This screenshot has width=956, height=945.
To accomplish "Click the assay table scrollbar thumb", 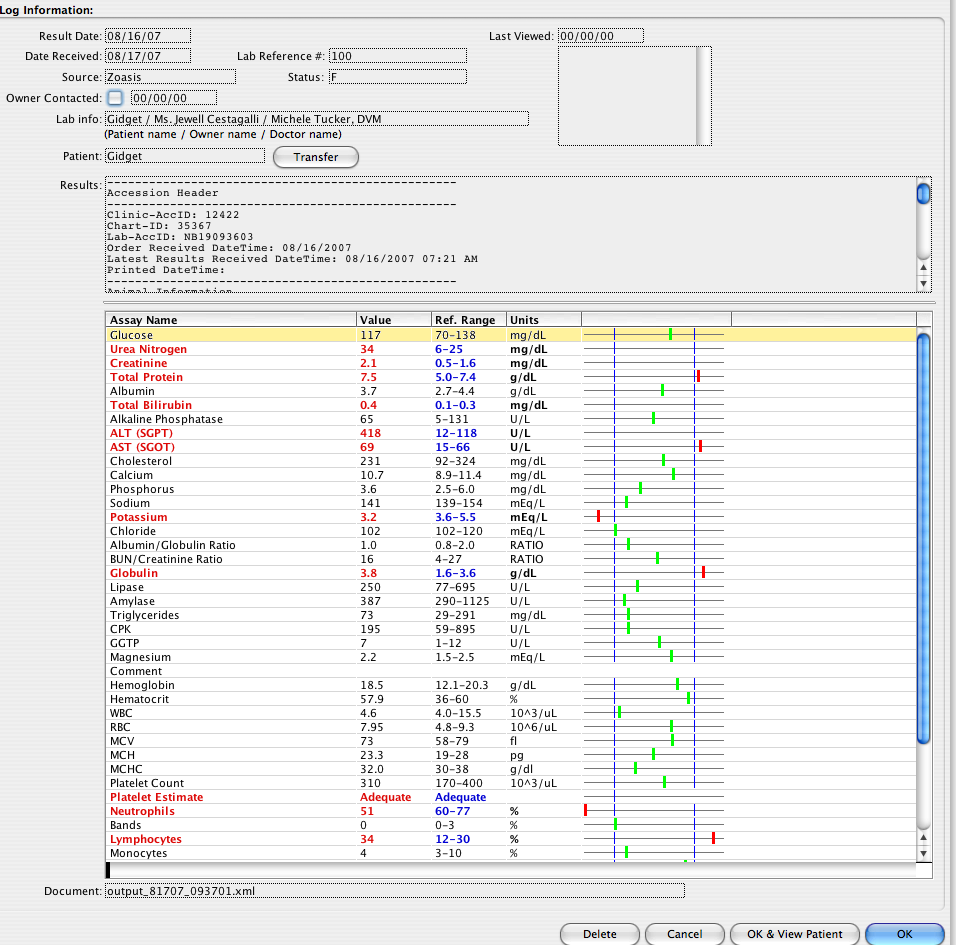I will coord(924,538).
